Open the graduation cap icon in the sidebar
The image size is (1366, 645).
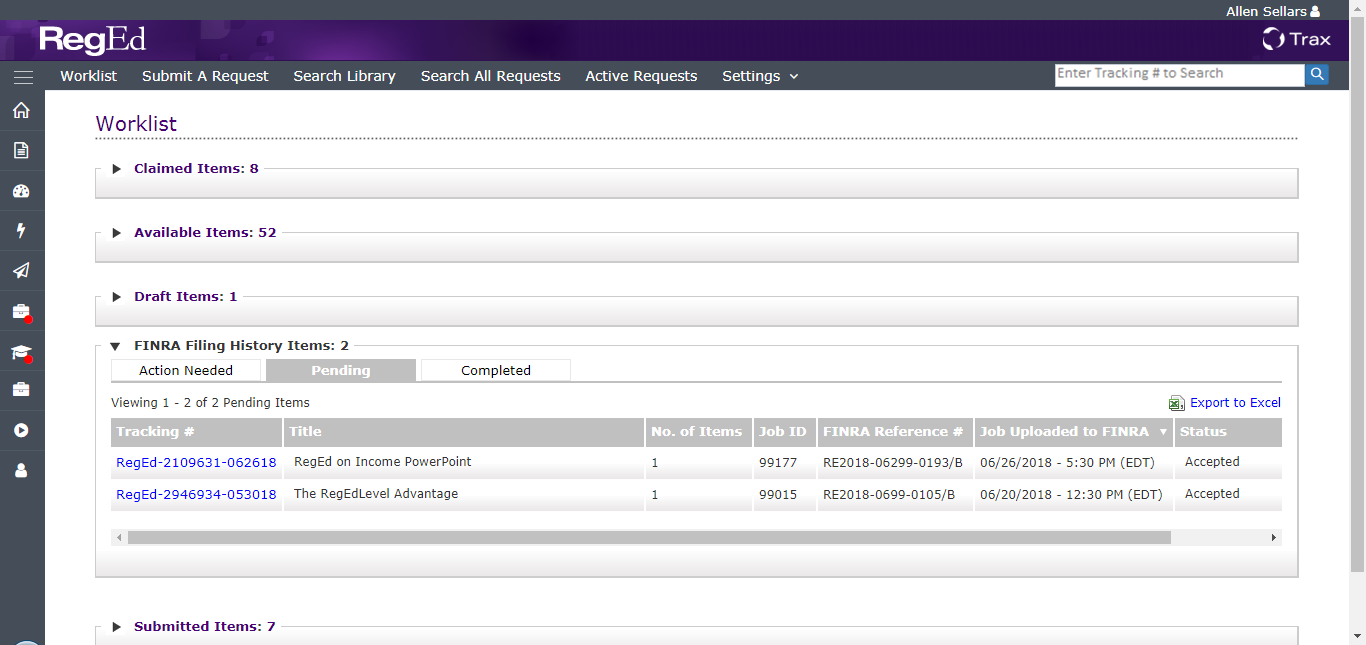pos(21,352)
